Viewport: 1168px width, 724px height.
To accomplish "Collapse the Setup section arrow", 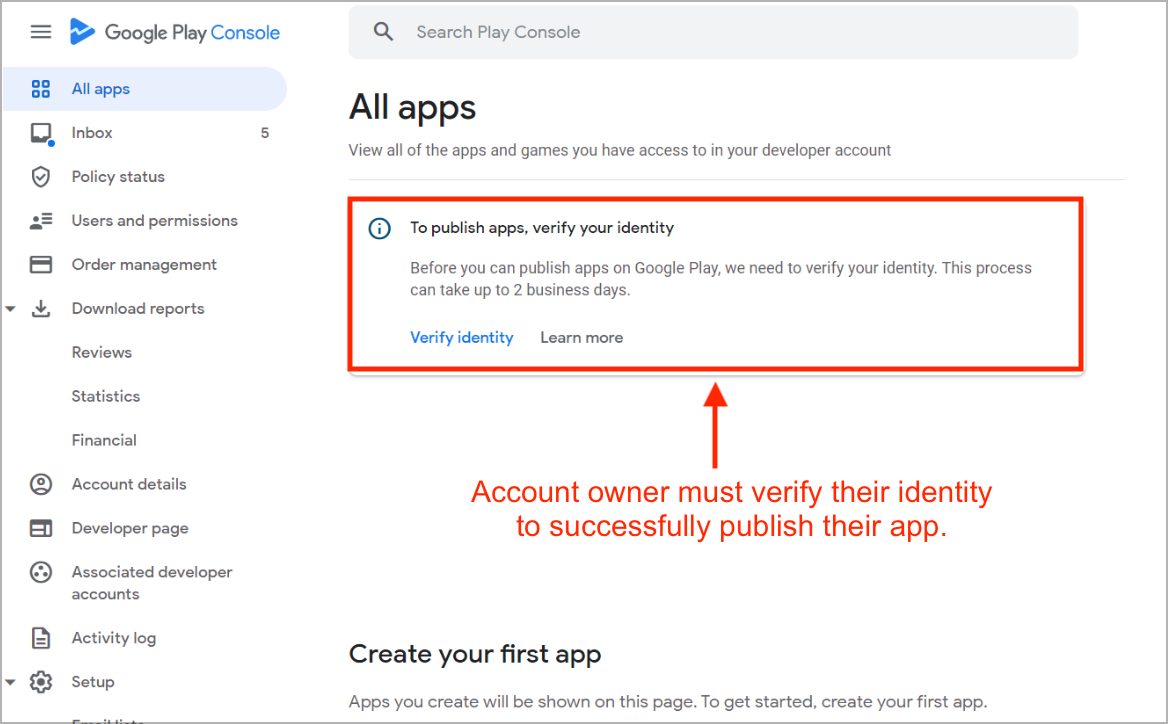I will coord(11,682).
